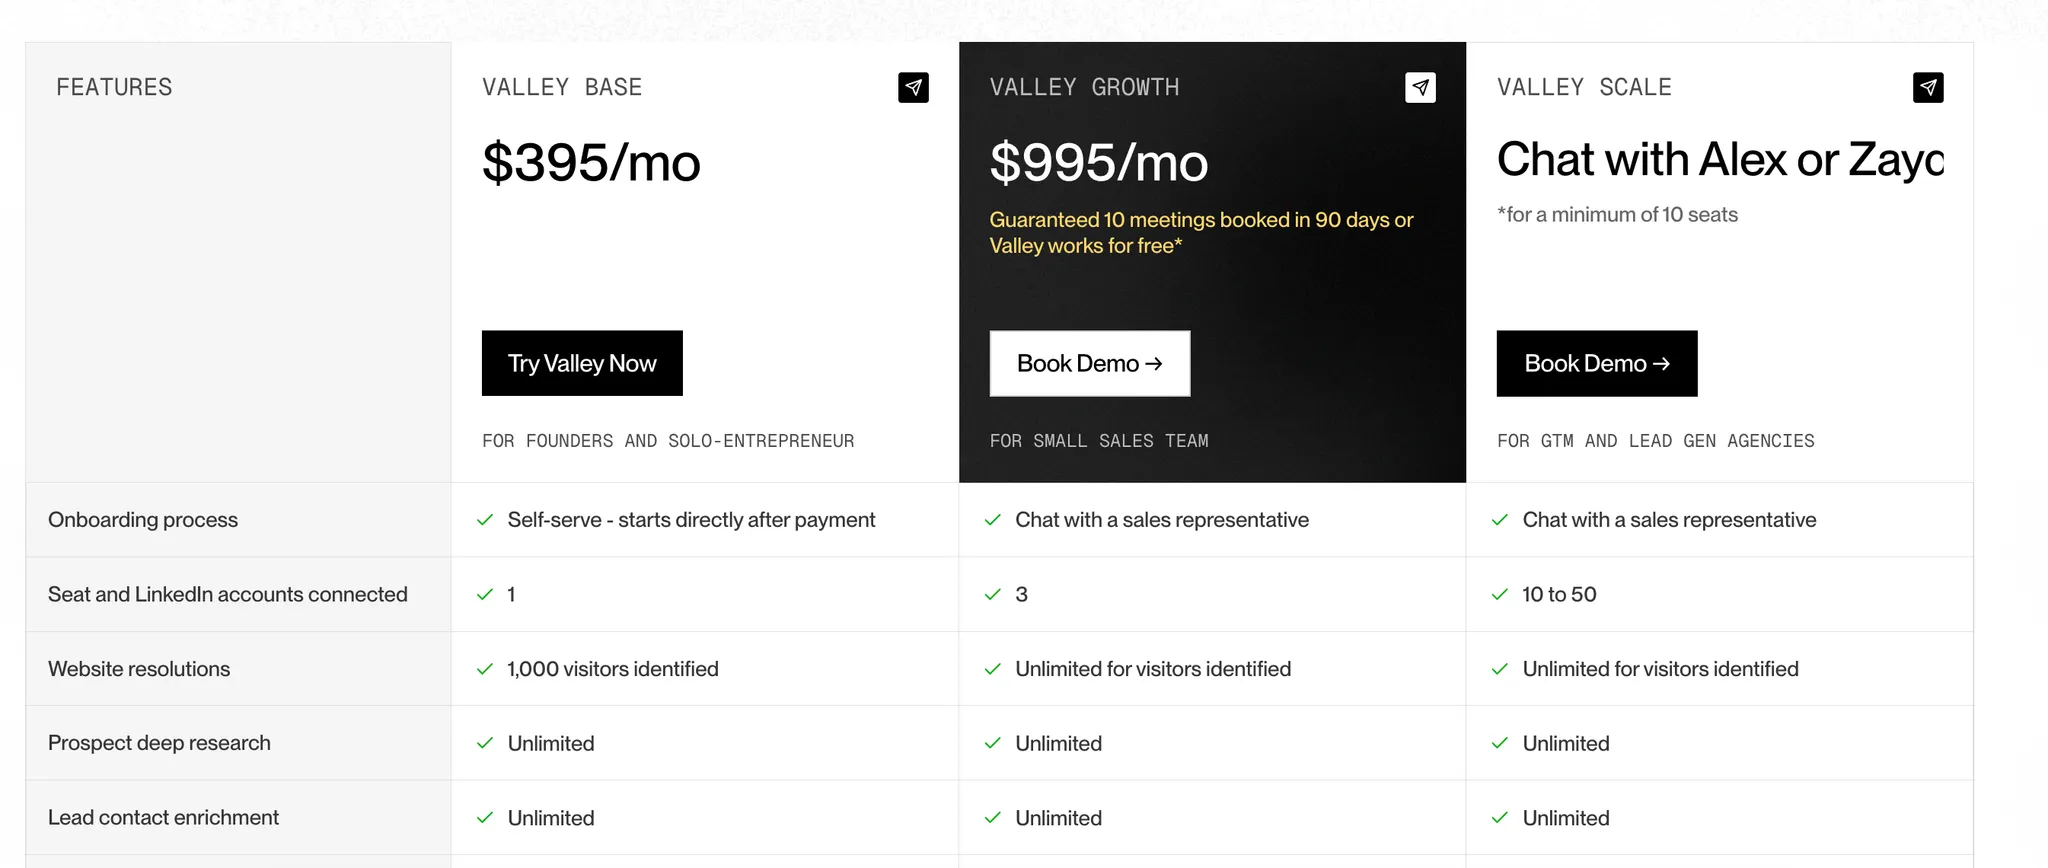Click checkmark beside Self-serve onboarding text
Viewport: 2048px width, 868px height.
pos(485,520)
